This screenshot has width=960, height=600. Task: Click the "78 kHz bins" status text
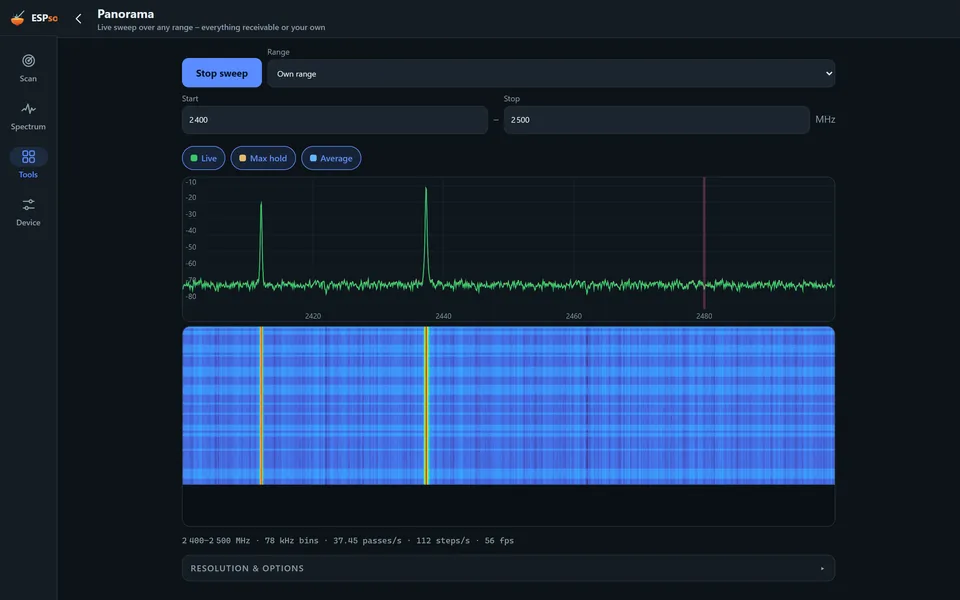(x=291, y=541)
